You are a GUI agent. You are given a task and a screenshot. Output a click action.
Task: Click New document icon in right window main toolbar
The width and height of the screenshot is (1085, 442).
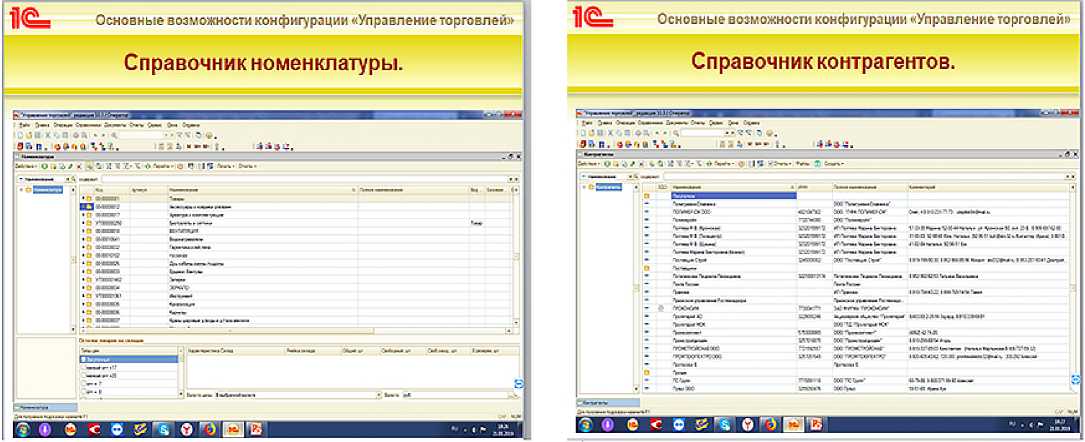point(583,133)
